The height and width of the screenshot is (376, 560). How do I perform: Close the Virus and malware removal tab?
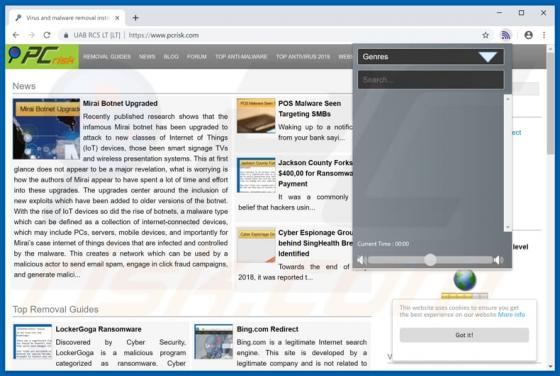click(x=117, y=17)
